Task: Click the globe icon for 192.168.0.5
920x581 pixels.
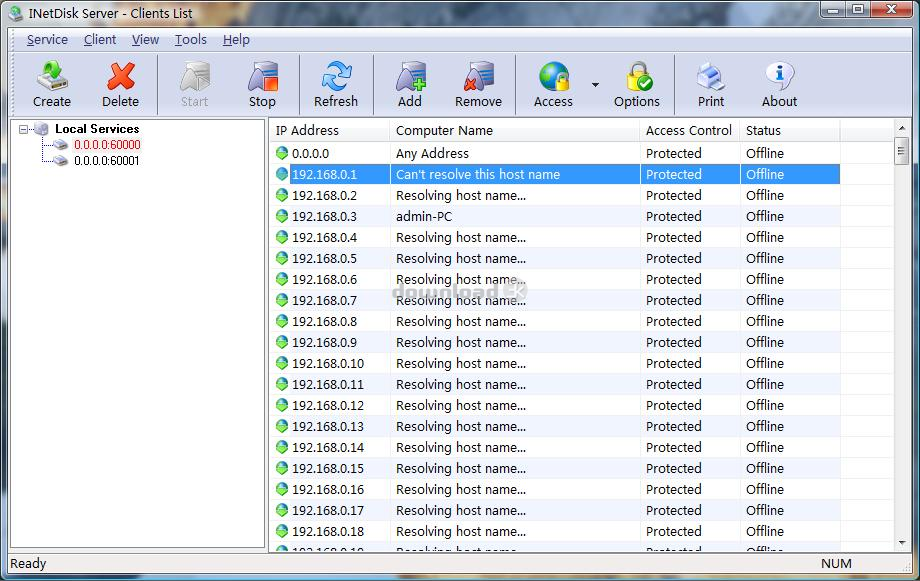Action: point(282,258)
